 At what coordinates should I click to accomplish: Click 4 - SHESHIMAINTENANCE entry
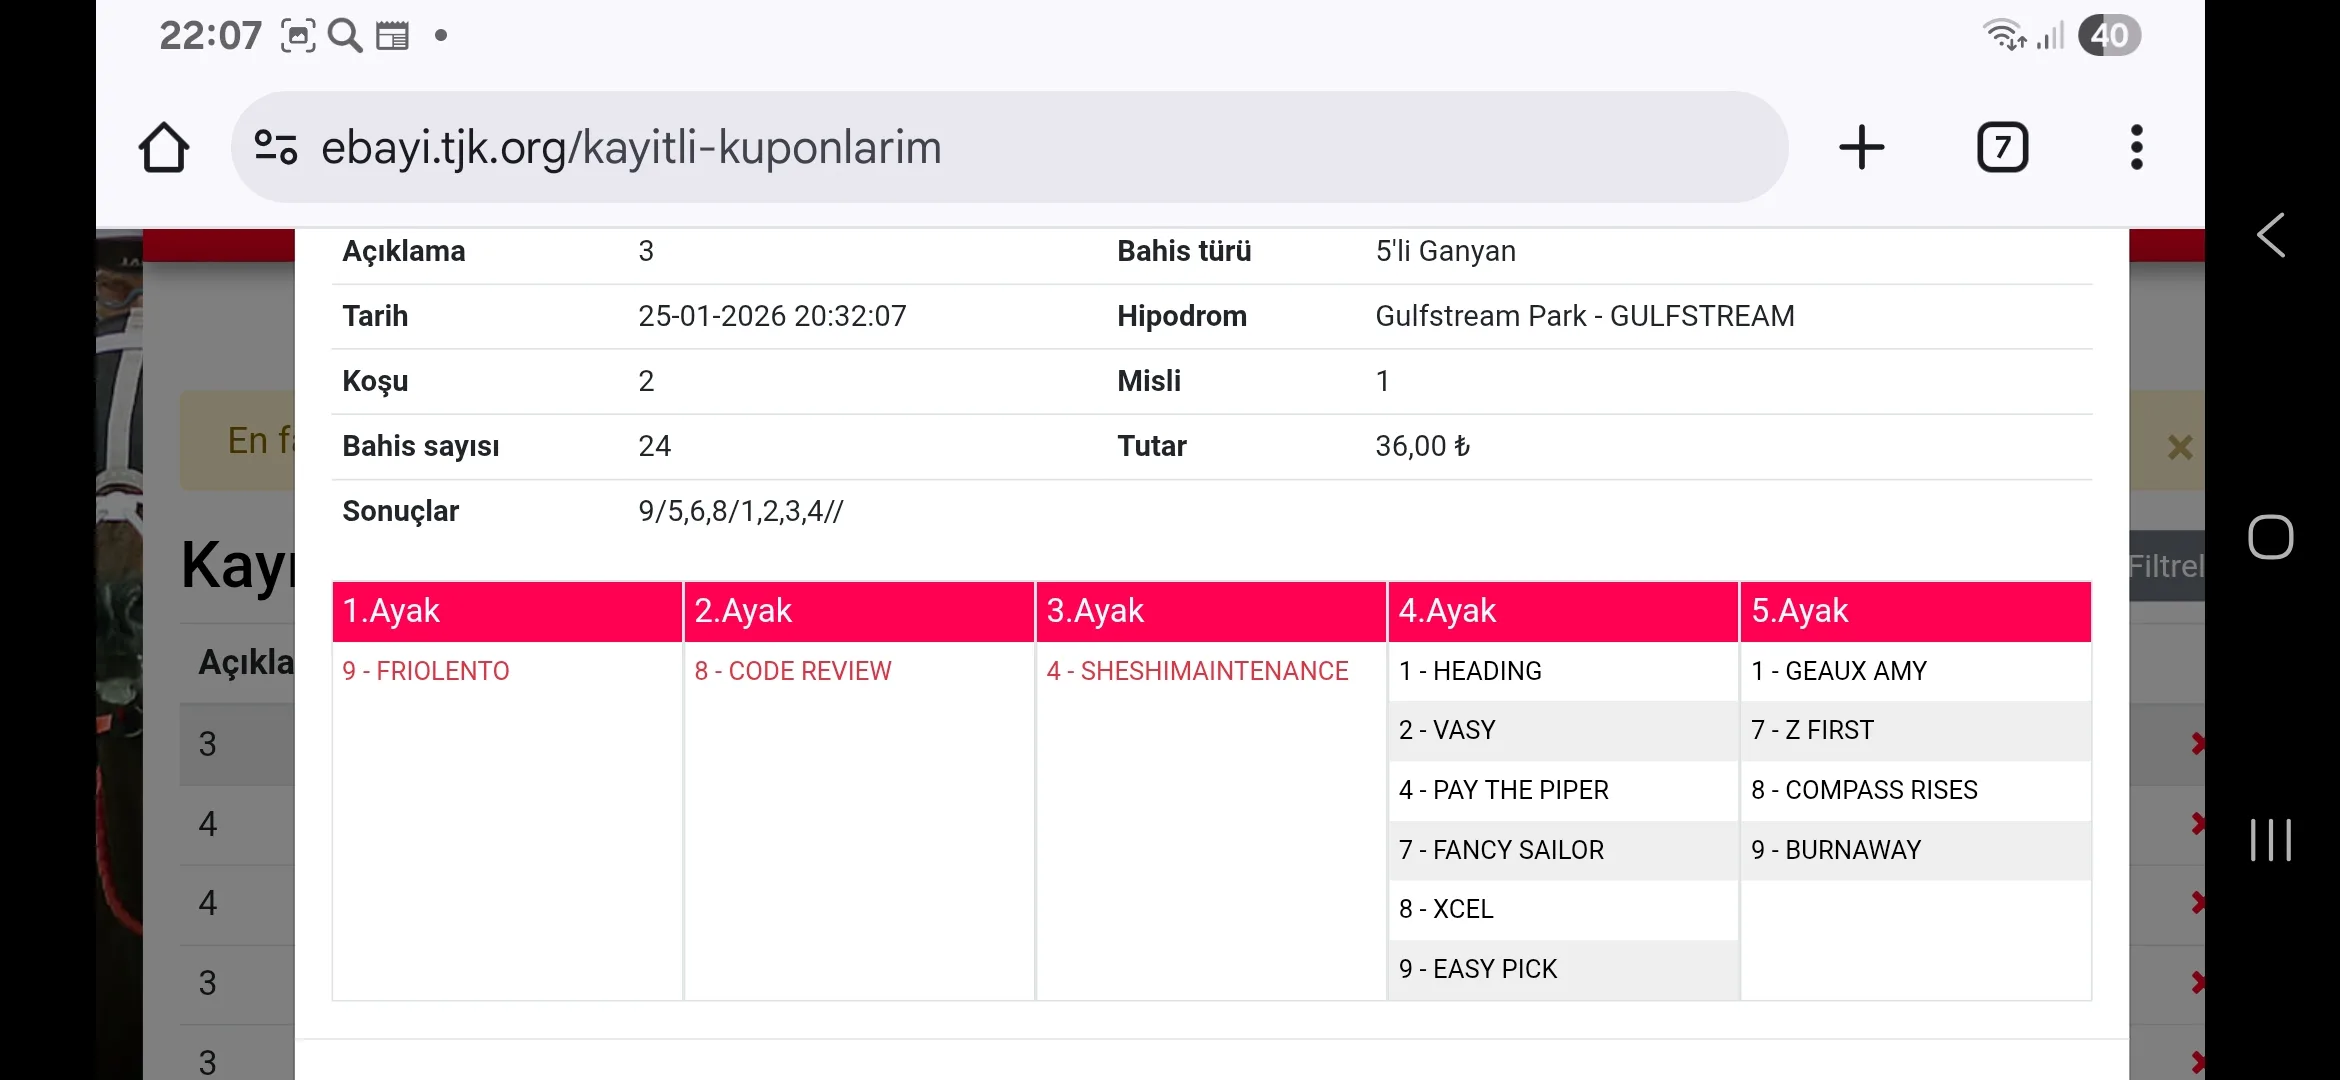1197,671
